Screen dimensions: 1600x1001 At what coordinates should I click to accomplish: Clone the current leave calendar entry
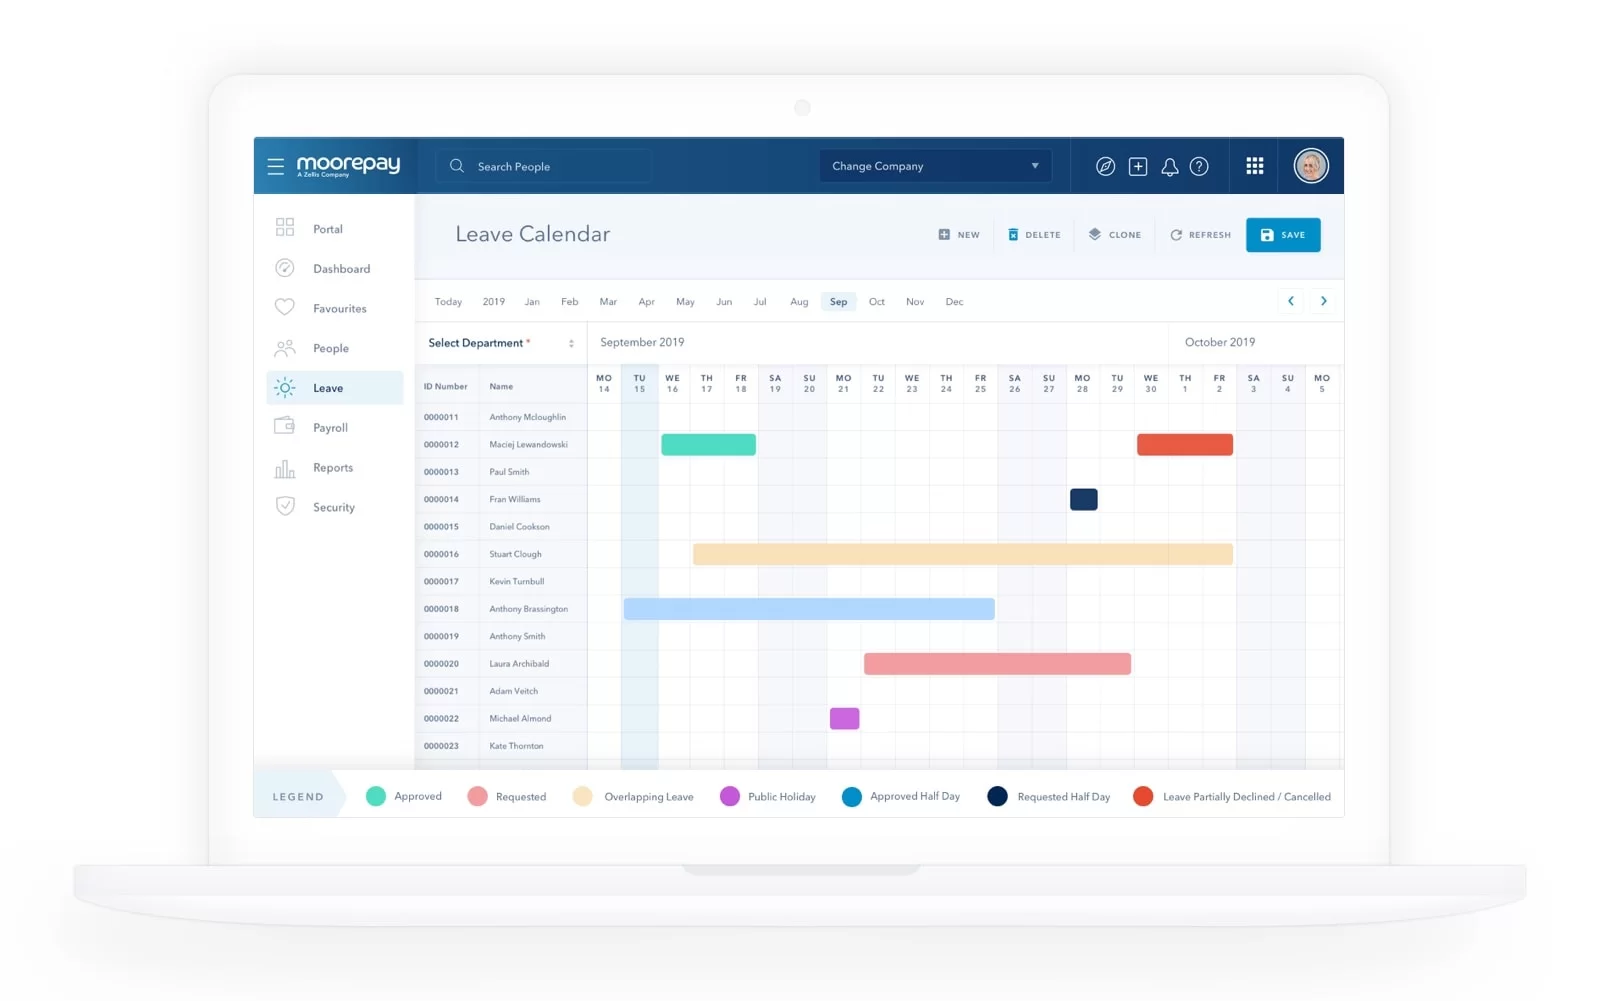[x=1115, y=234]
